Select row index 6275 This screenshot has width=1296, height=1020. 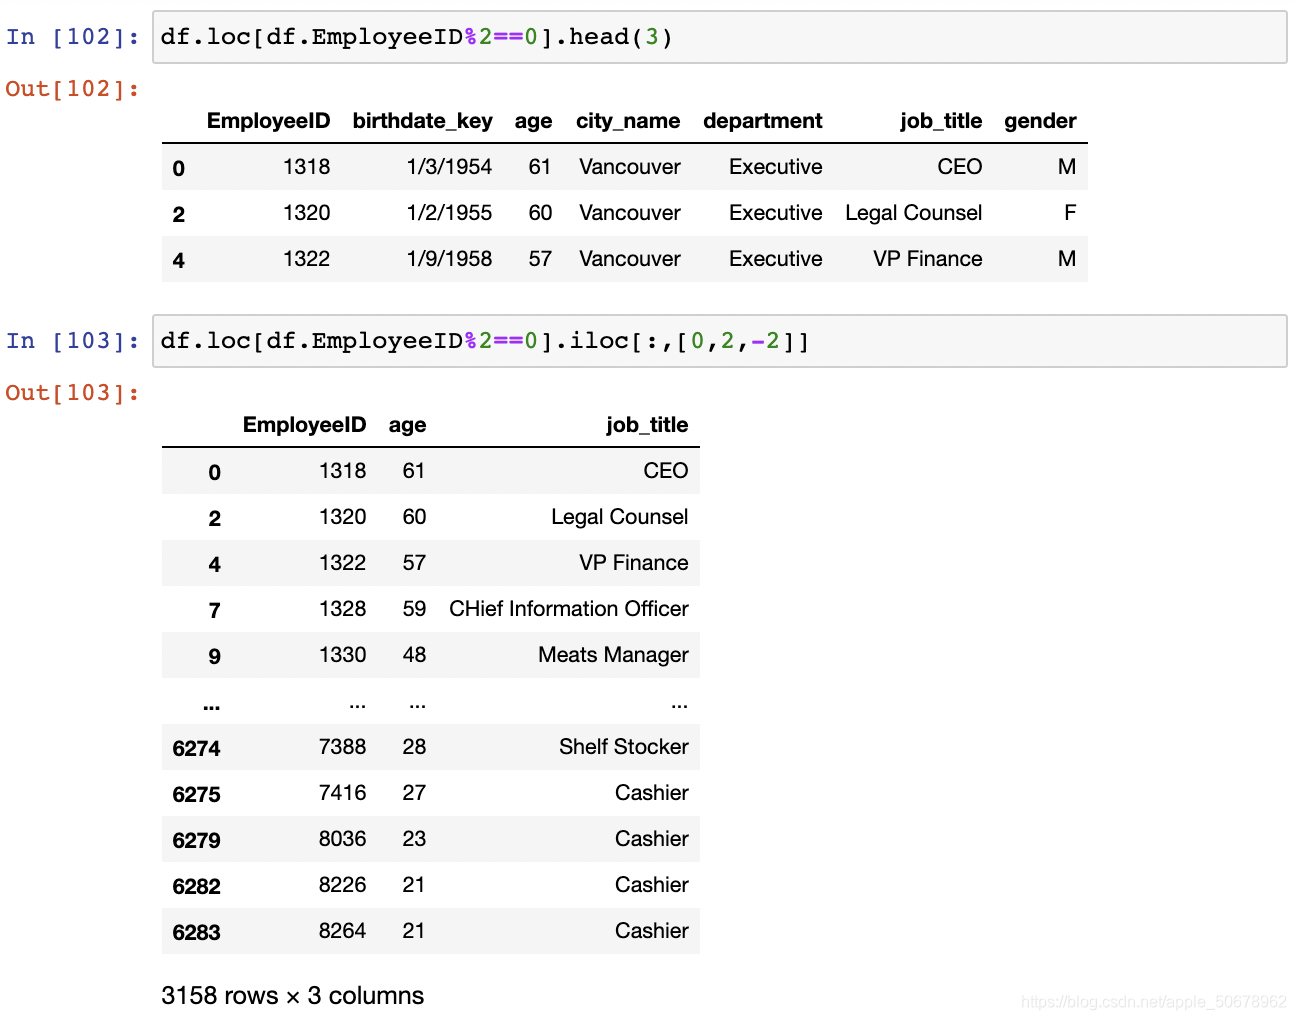coord(196,795)
